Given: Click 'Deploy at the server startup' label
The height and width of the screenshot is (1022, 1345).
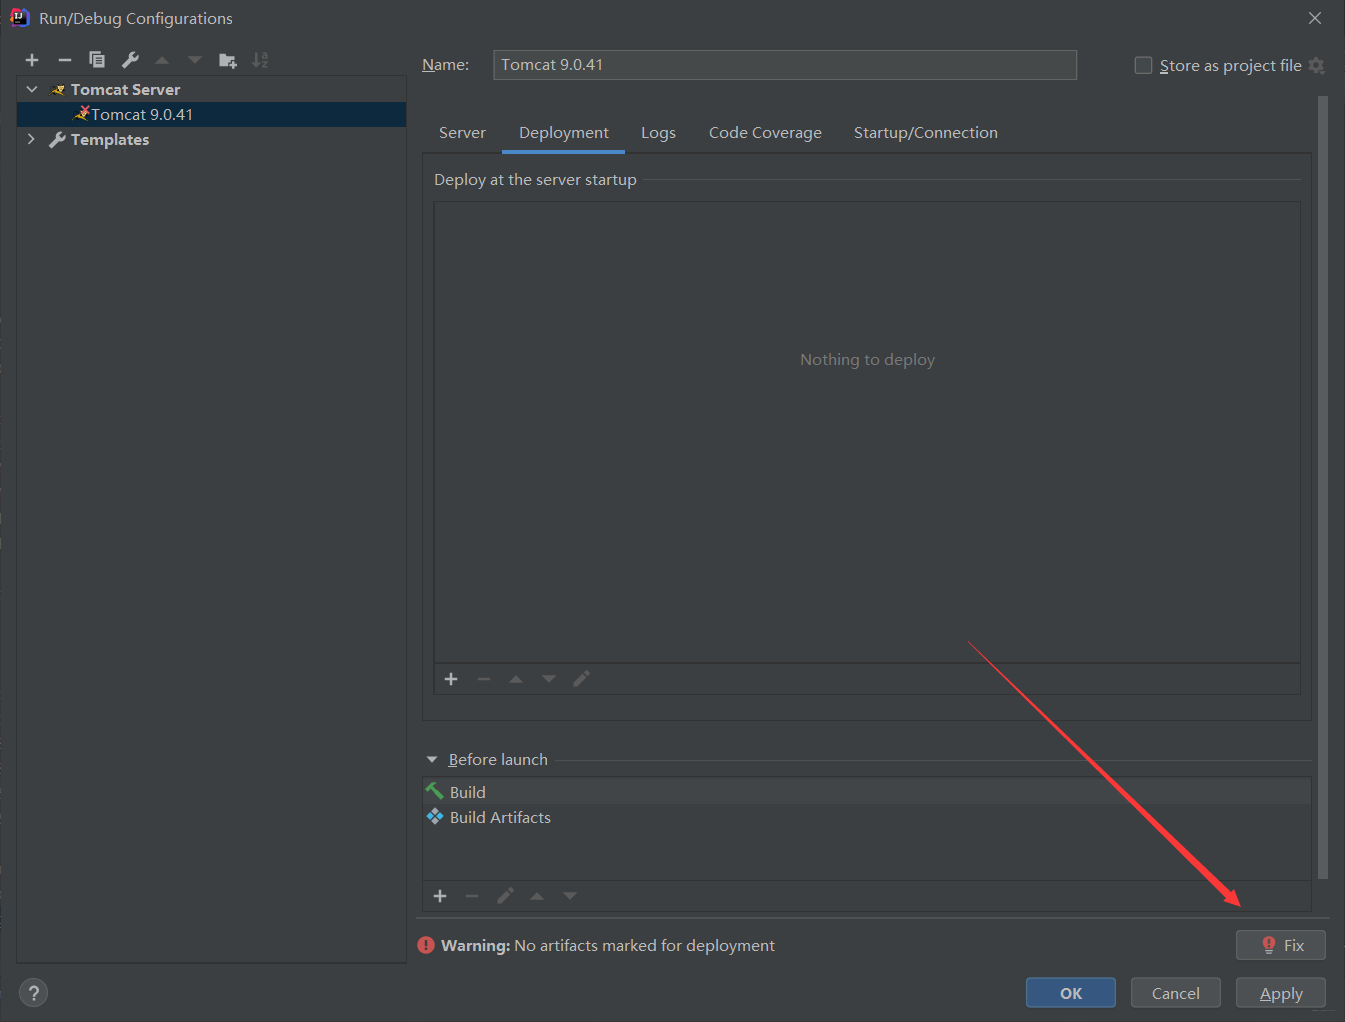Looking at the screenshot, I should point(535,180).
